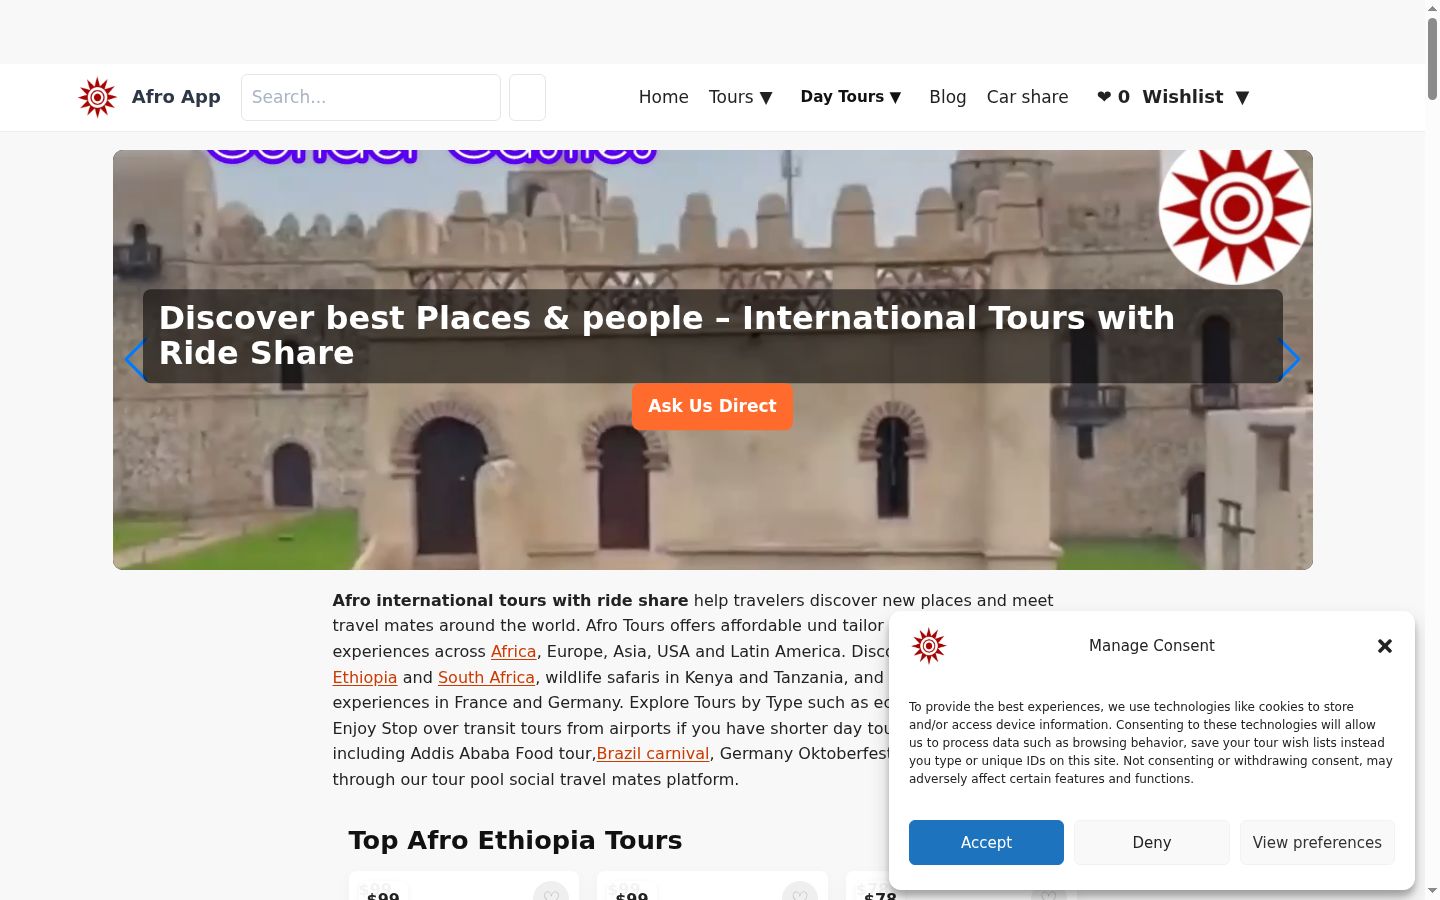Focus the Search input field

[371, 97]
